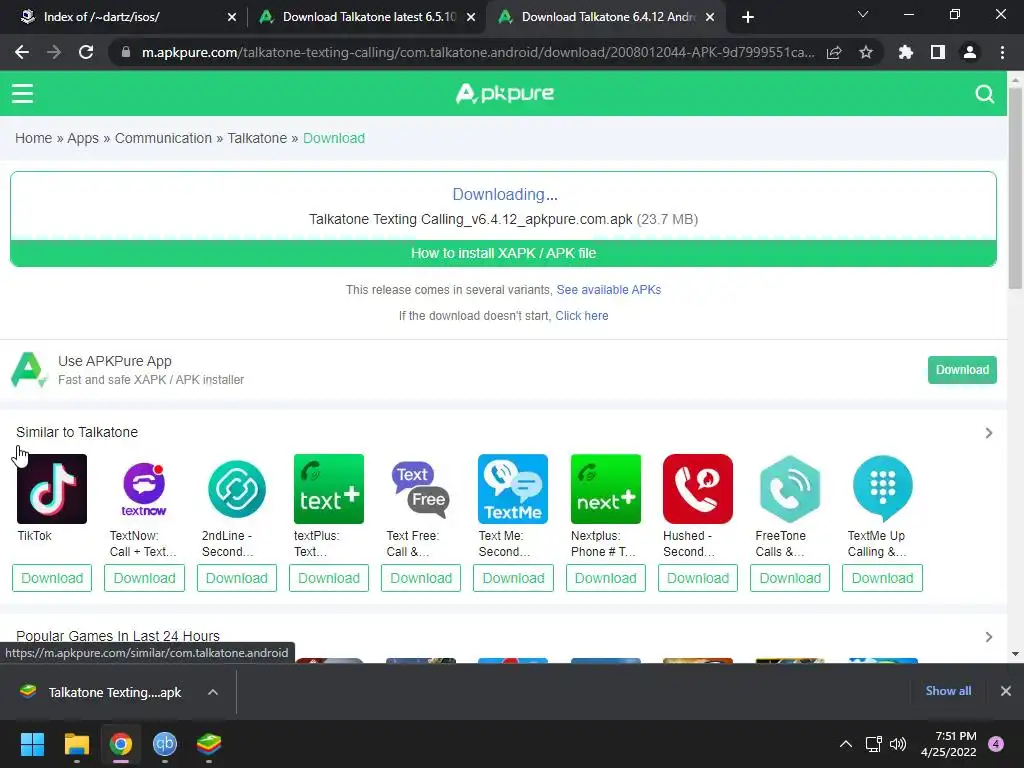Reload the current page
This screenshot has height=768, width=1024.
86,52
